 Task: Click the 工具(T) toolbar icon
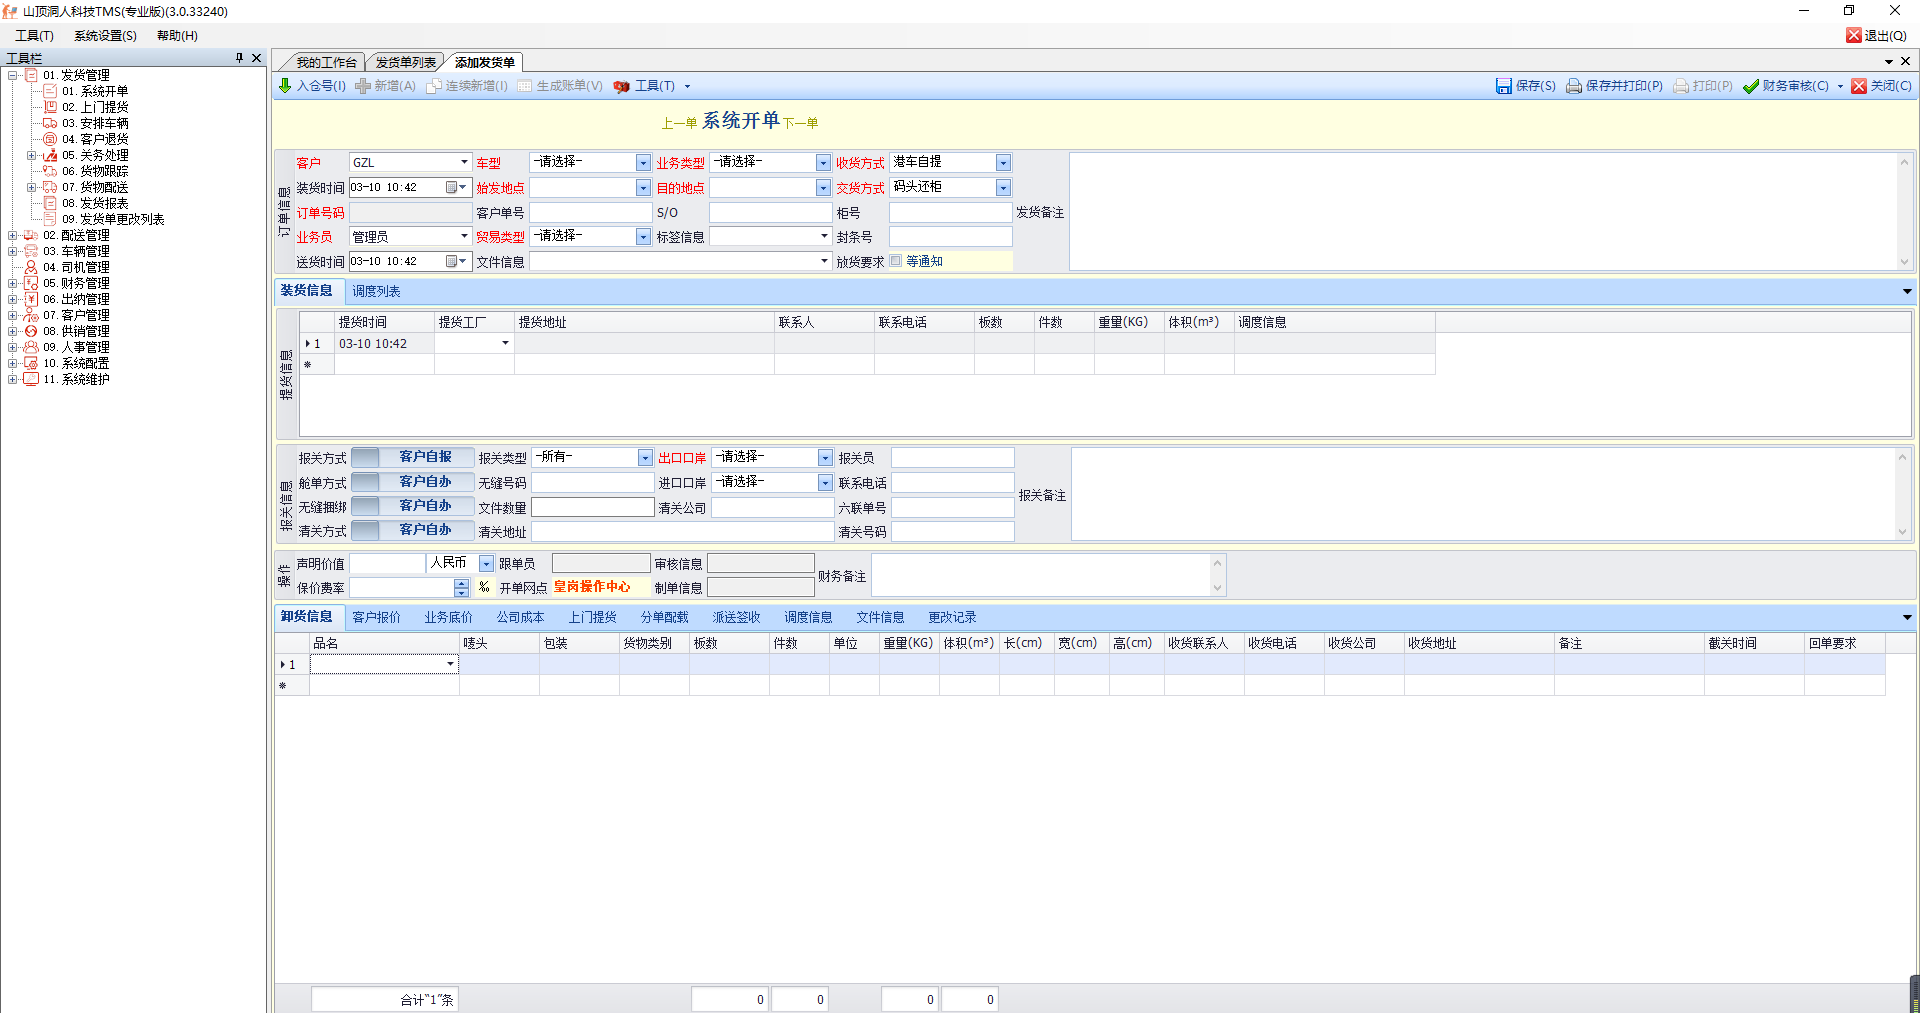click(x=622, y=86)
